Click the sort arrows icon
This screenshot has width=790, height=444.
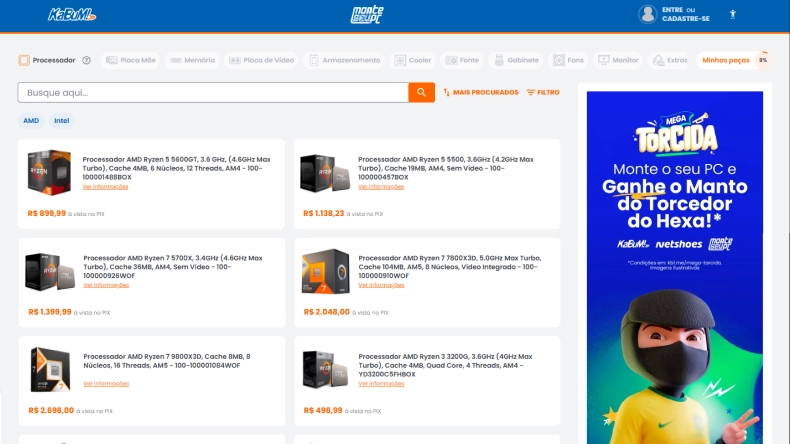[x=446, y=92]
